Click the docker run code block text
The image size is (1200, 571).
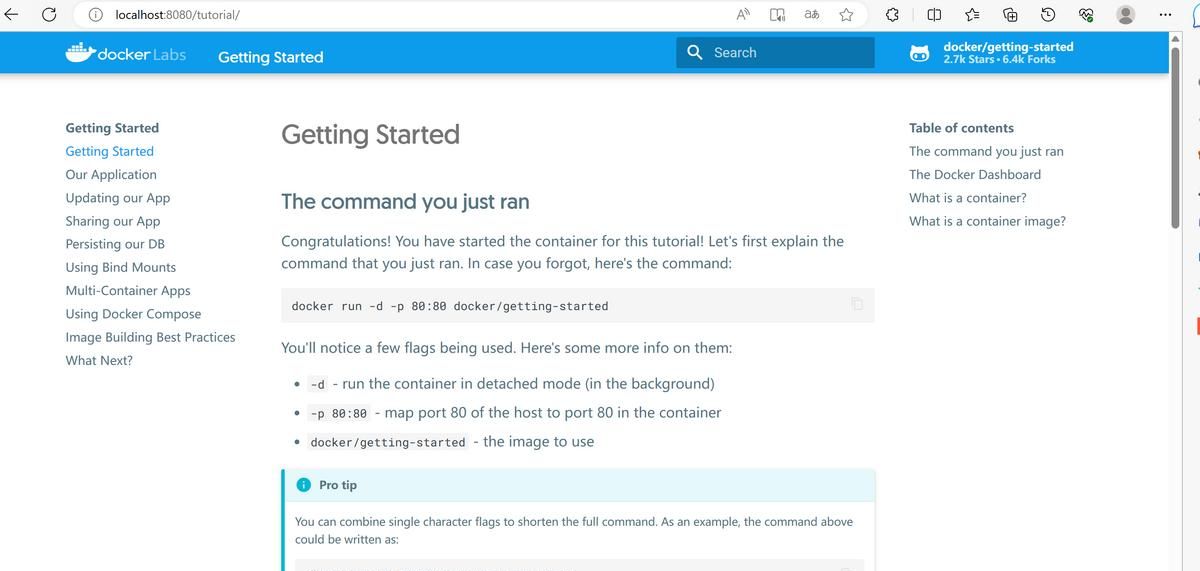[x=450, y=306]
